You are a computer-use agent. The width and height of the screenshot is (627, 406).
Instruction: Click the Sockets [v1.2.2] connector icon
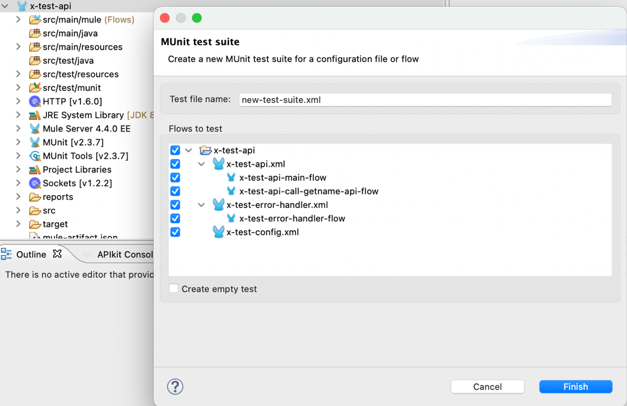point(35,183)
